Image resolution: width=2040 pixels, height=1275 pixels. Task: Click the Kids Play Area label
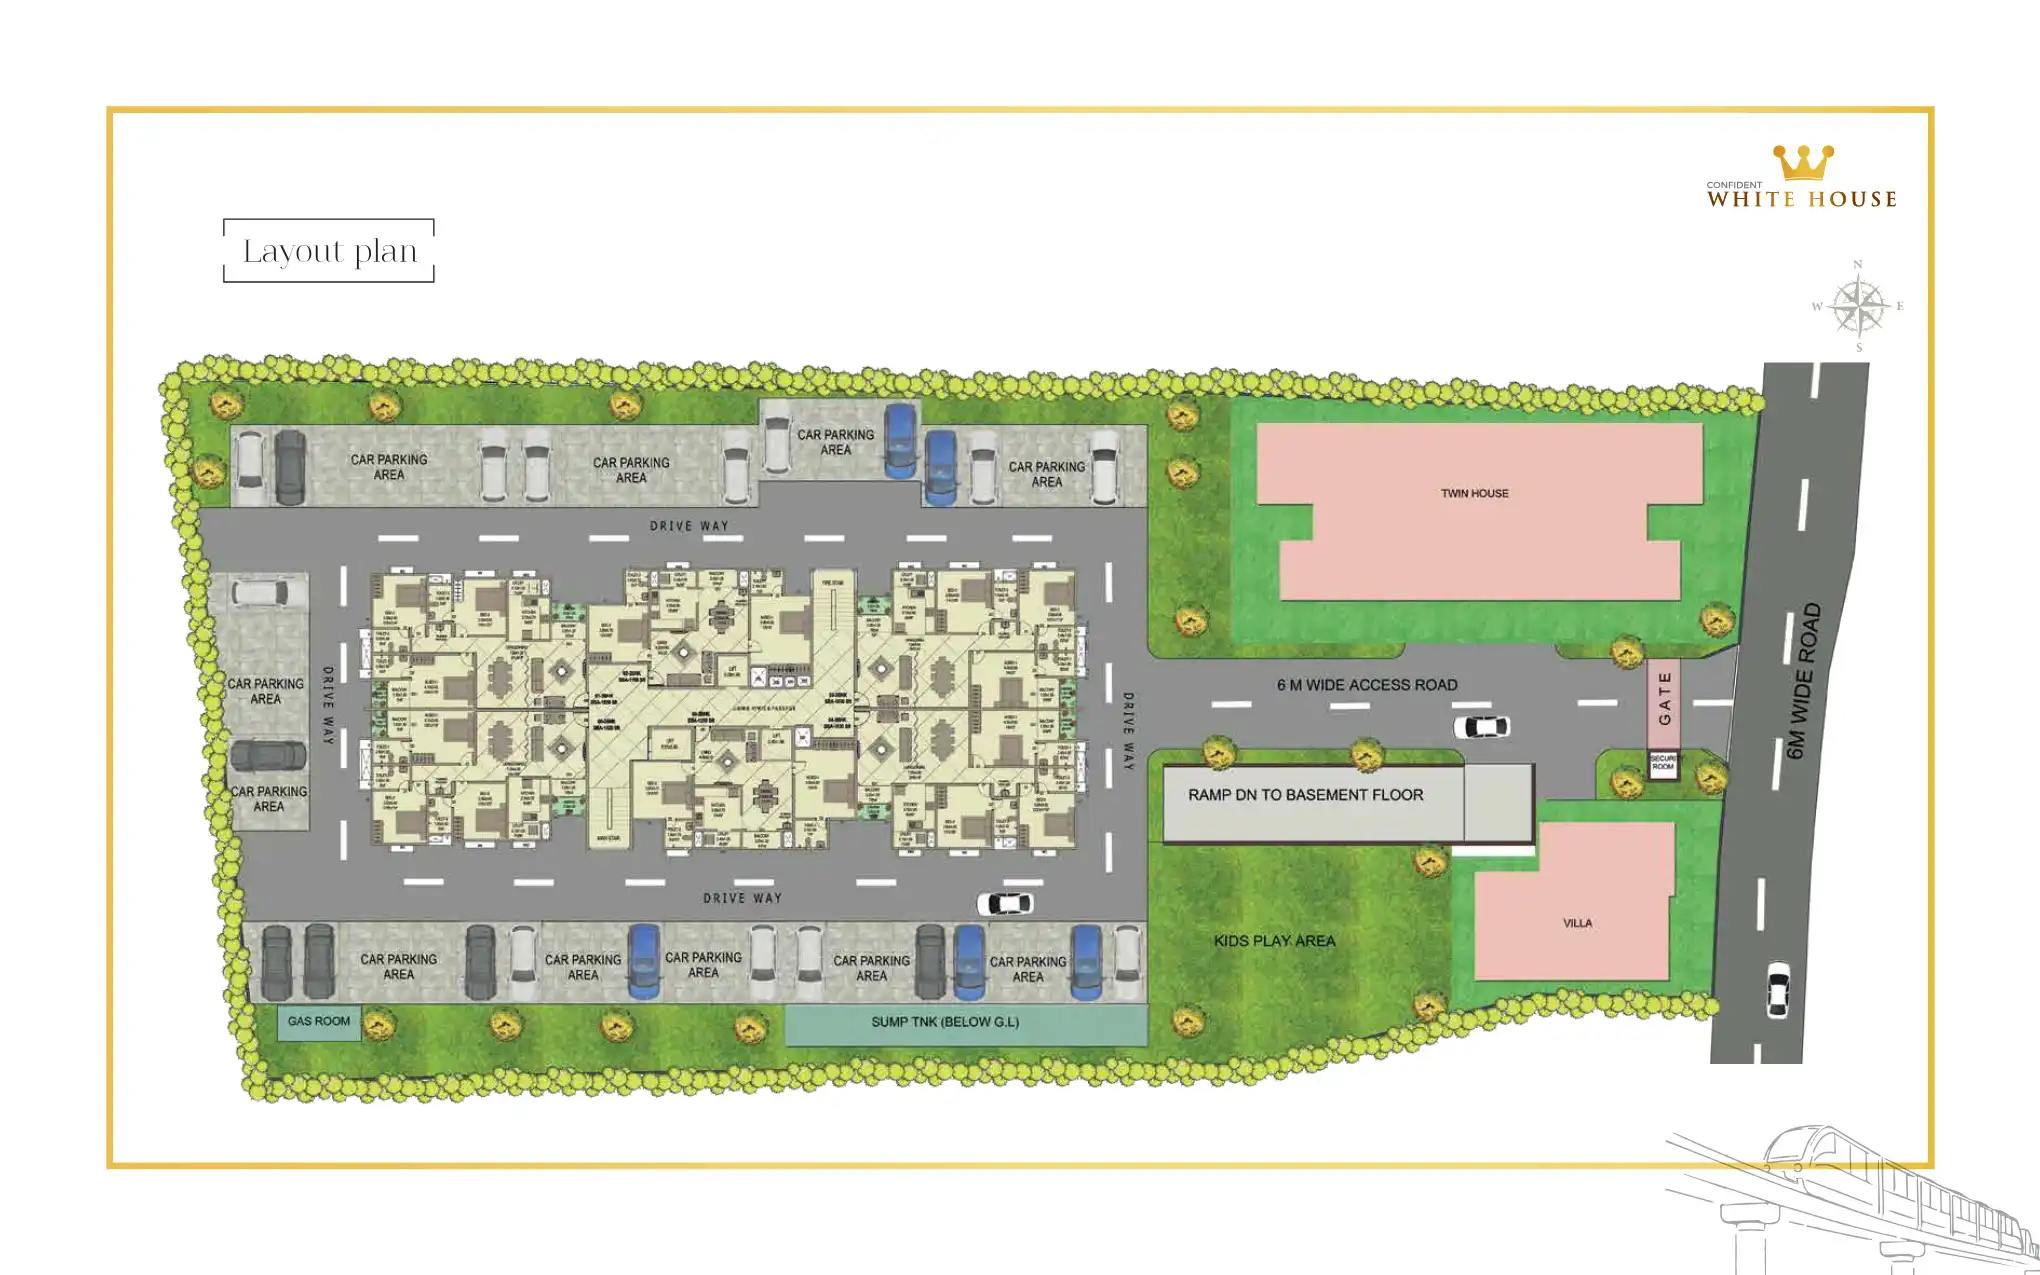pyautogui.click(x=1274, y=941)
